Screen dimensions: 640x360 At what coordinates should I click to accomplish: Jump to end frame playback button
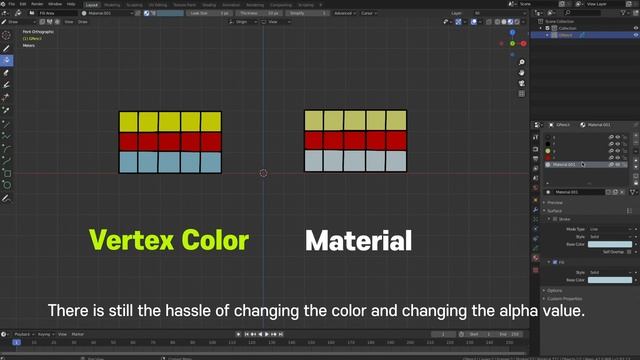coord(281,334)
